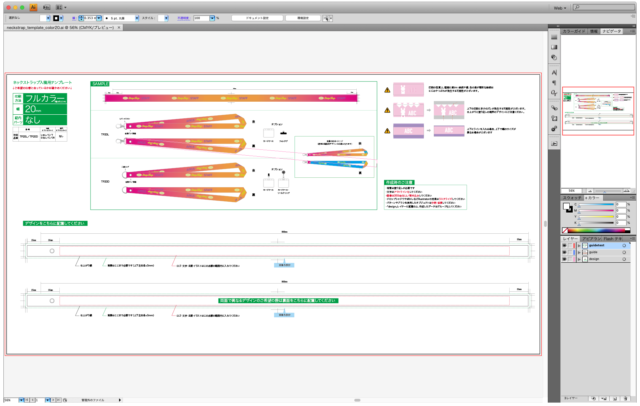Open the Brushes panel dock icon

(554, 129)
